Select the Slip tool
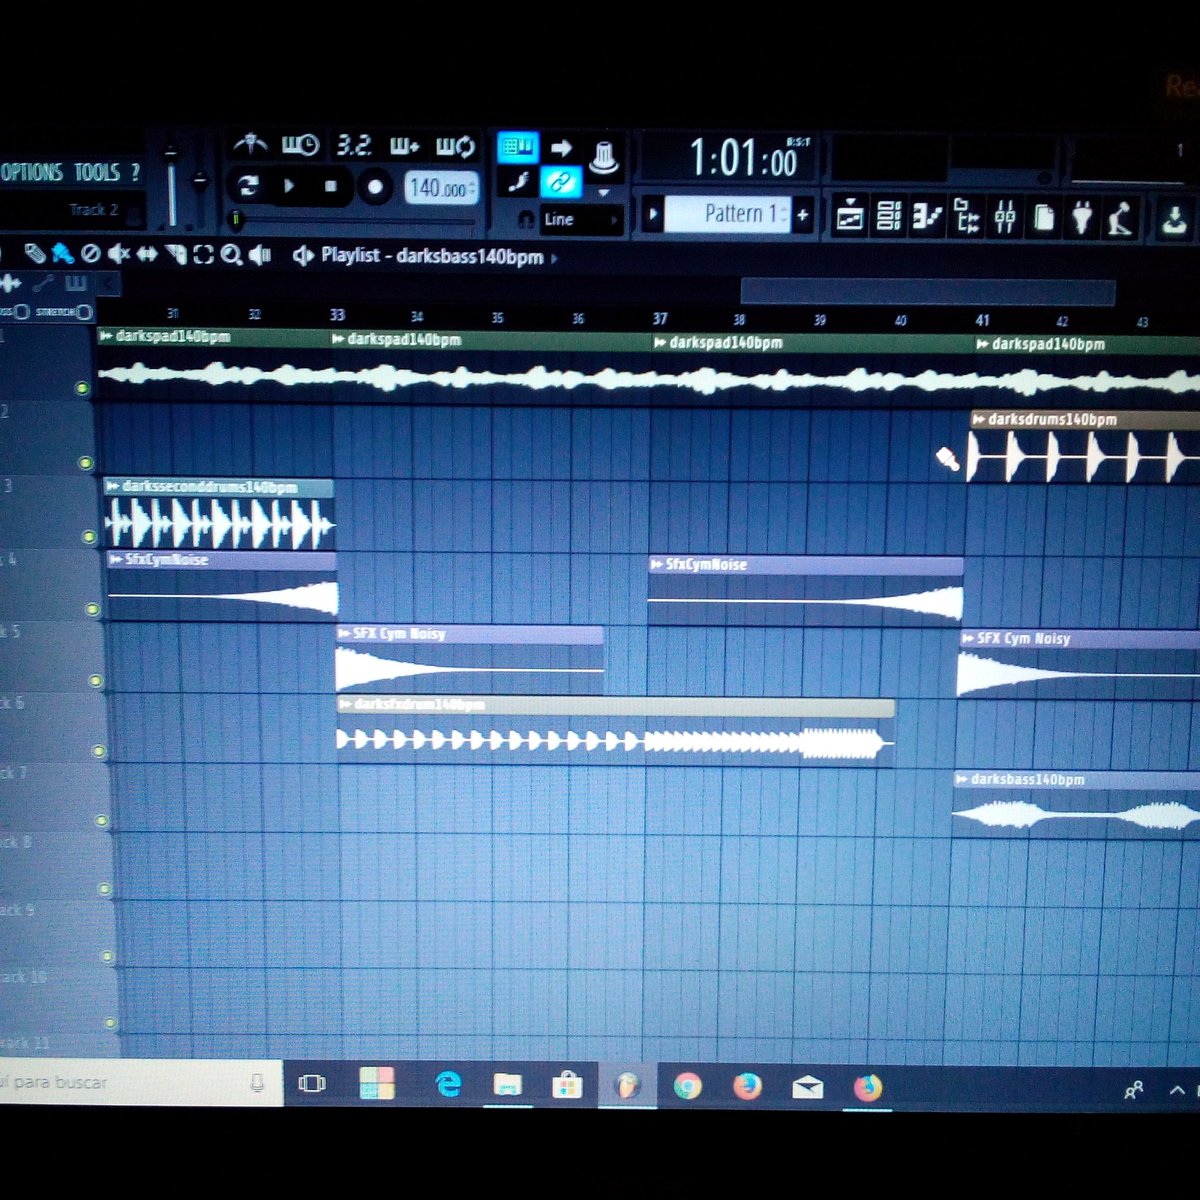Image resolution: width=1200 pixels, height=1200 pixels. [x=147, y=255]
